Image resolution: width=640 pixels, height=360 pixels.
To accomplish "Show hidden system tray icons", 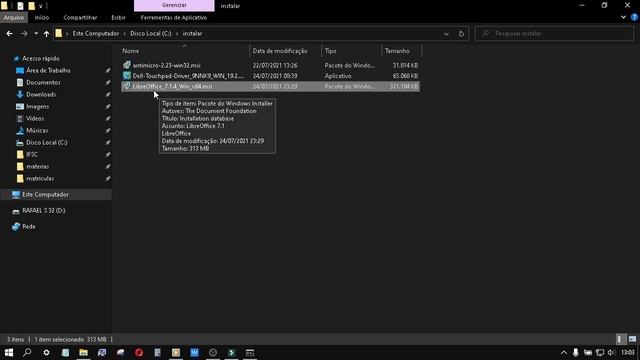I will tap(564, 352).
